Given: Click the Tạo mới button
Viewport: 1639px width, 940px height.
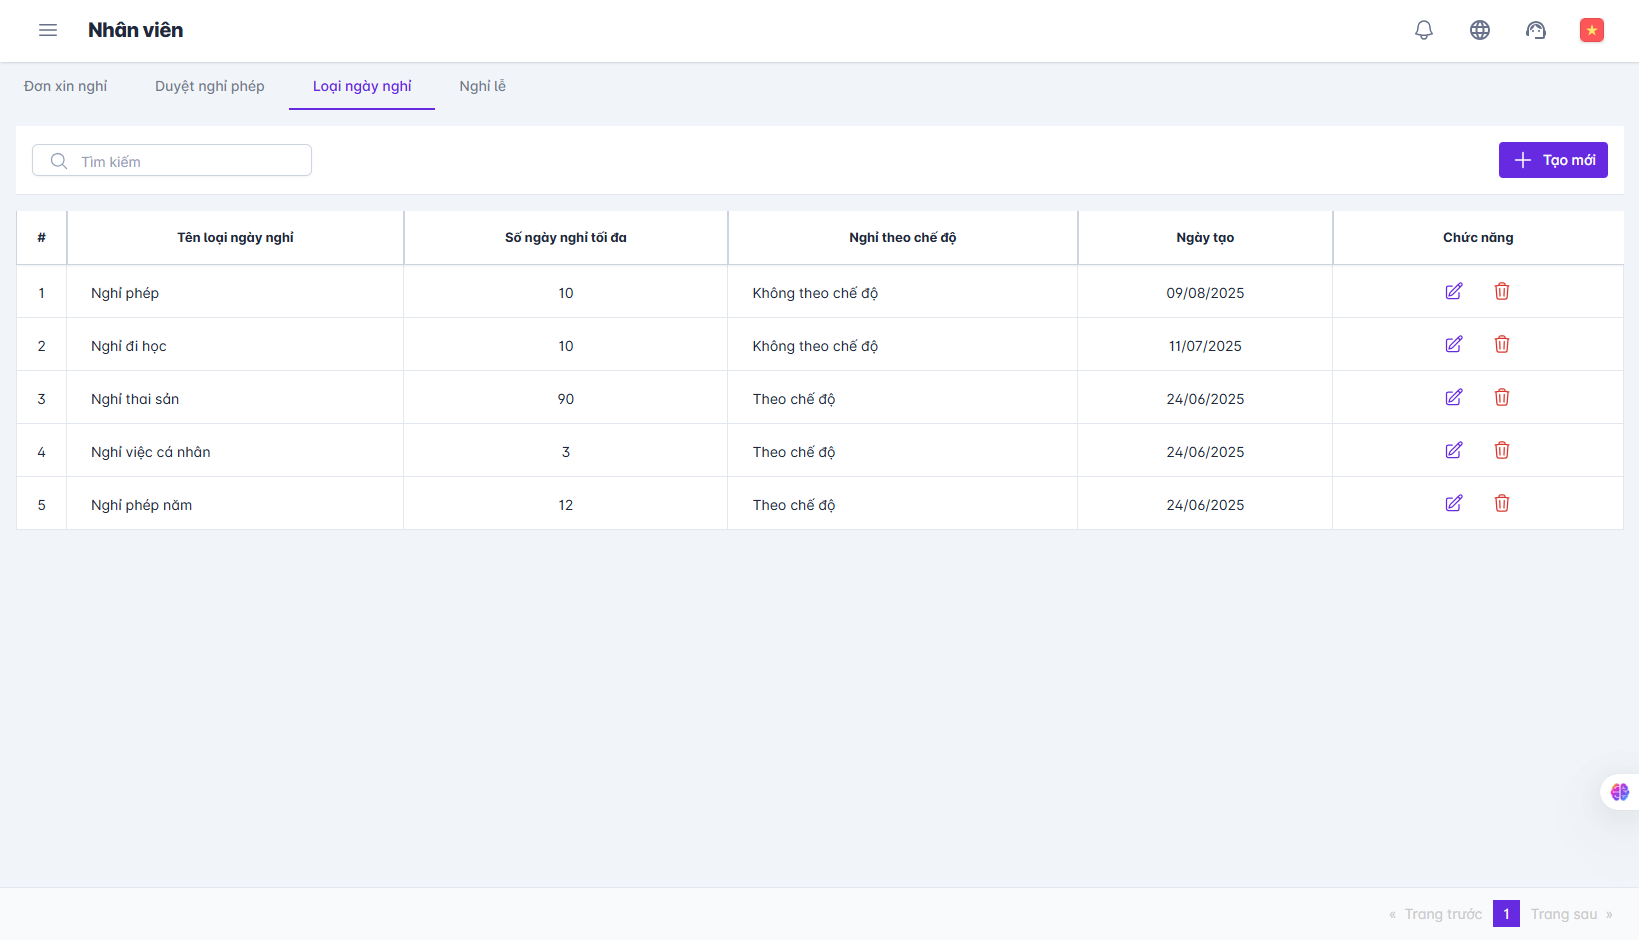Looking at the screenshot, I should 1553,160.
